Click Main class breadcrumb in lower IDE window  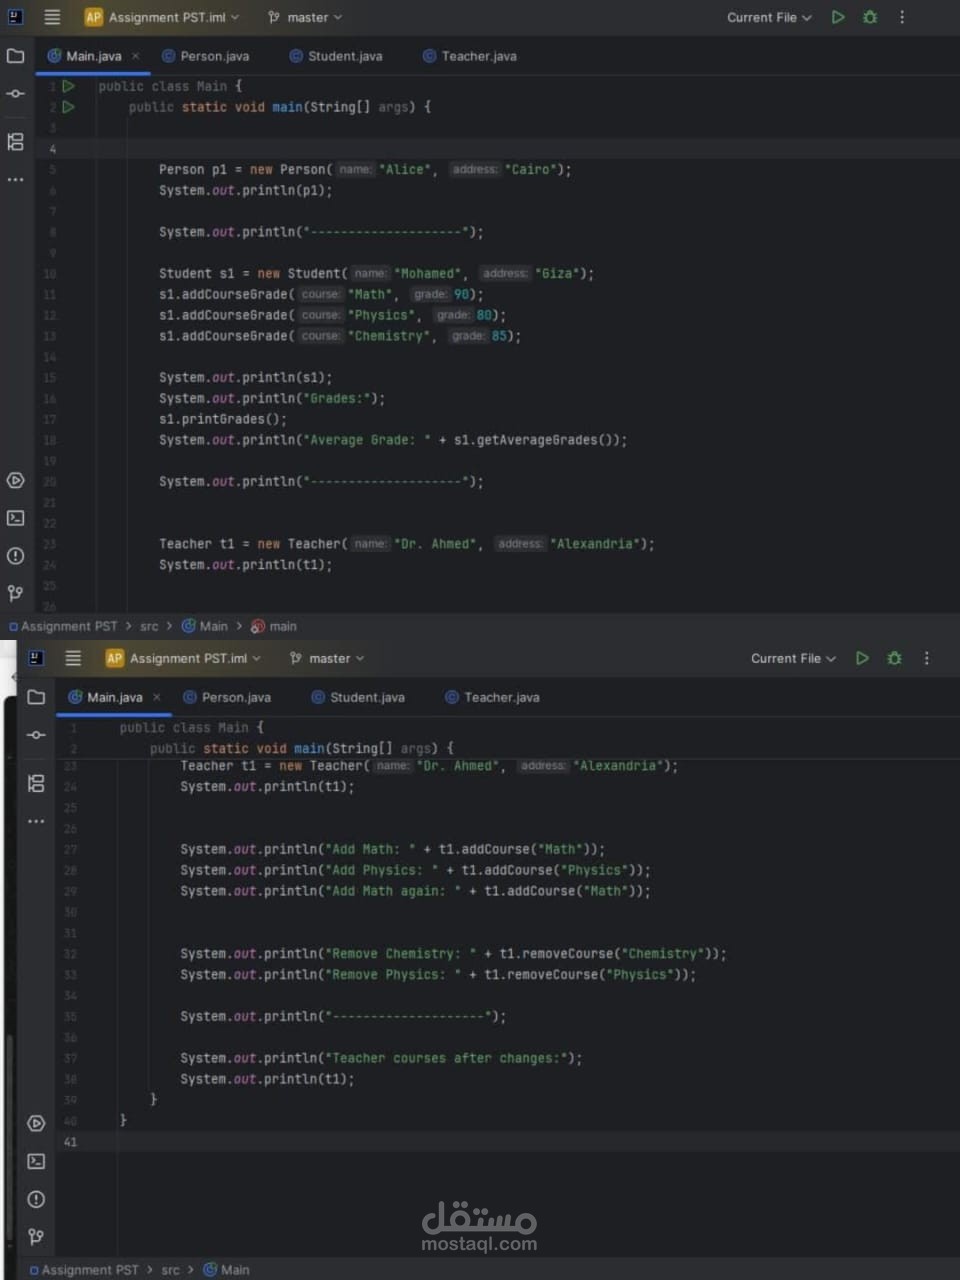point(227,1270)
